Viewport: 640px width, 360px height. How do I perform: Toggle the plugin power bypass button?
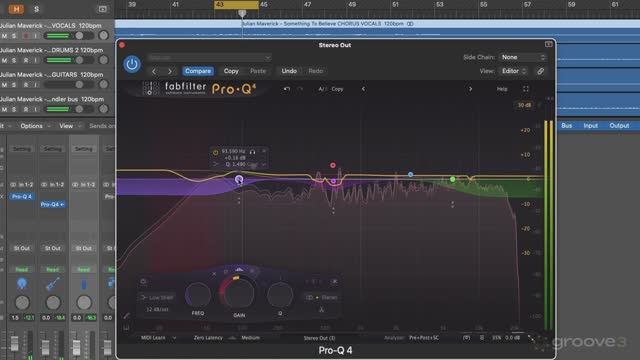[131, 64]
